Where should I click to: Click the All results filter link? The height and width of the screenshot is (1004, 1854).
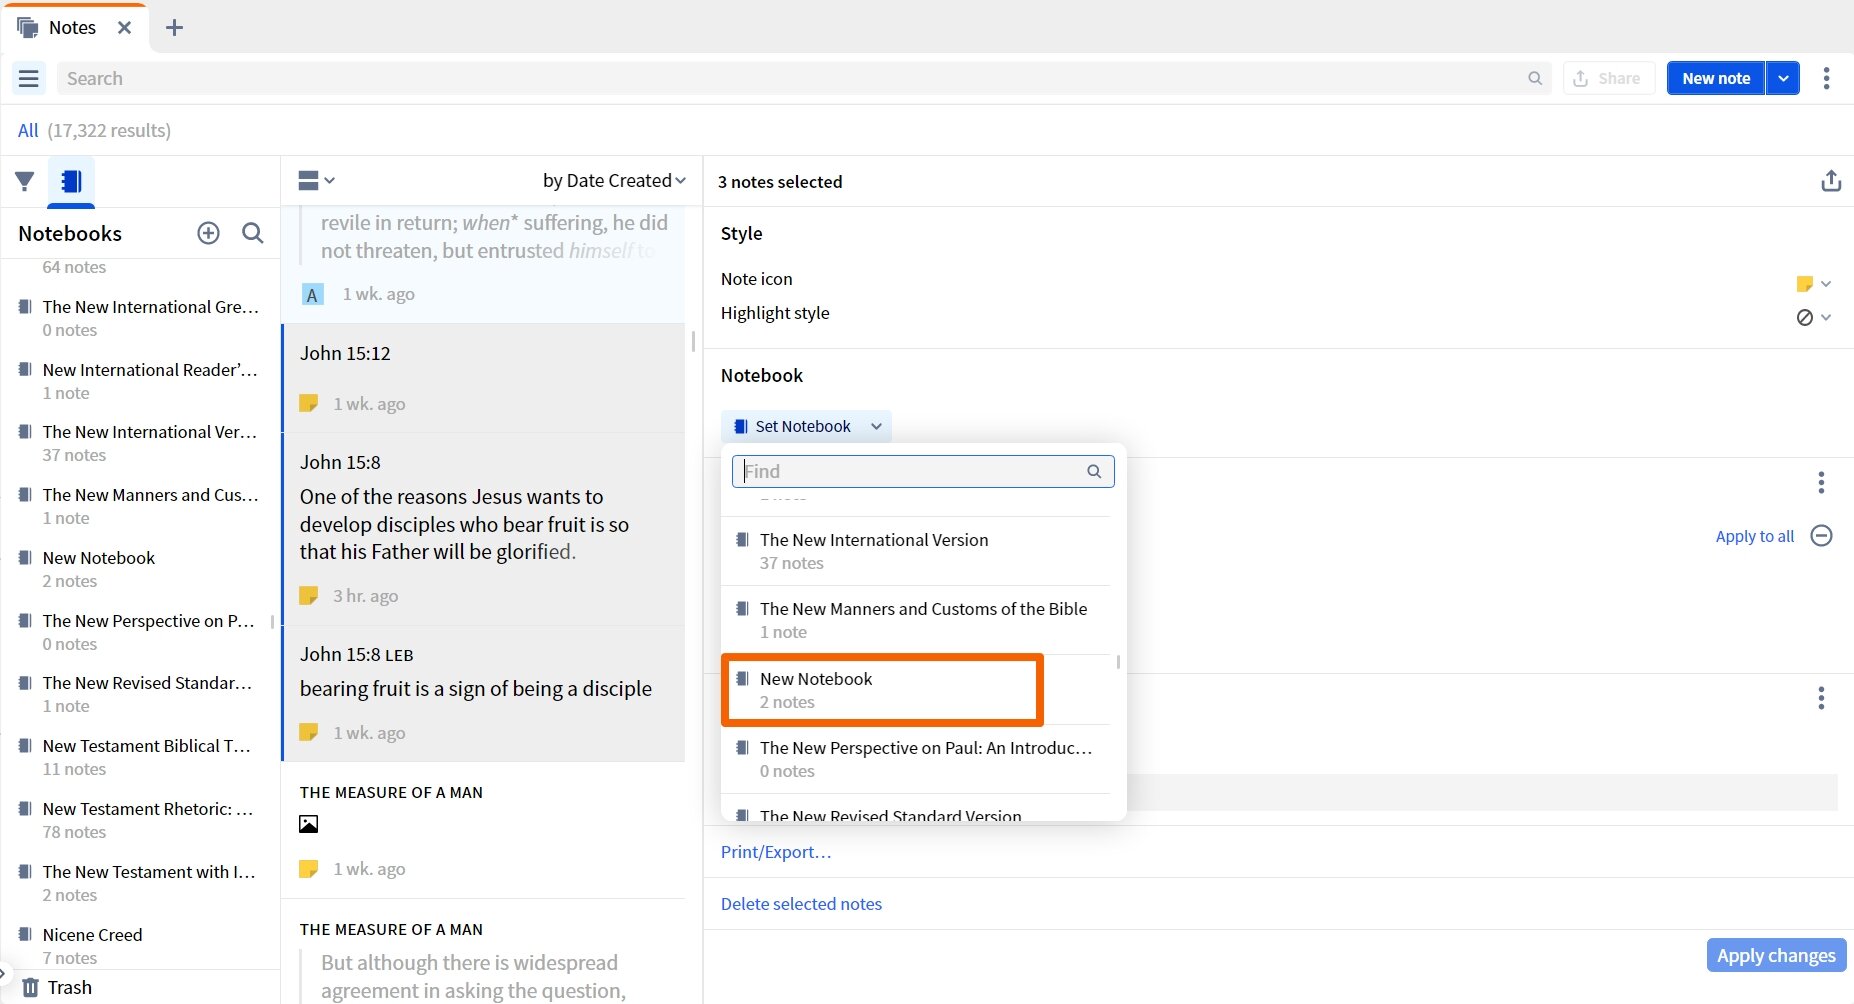click(28, 130)
